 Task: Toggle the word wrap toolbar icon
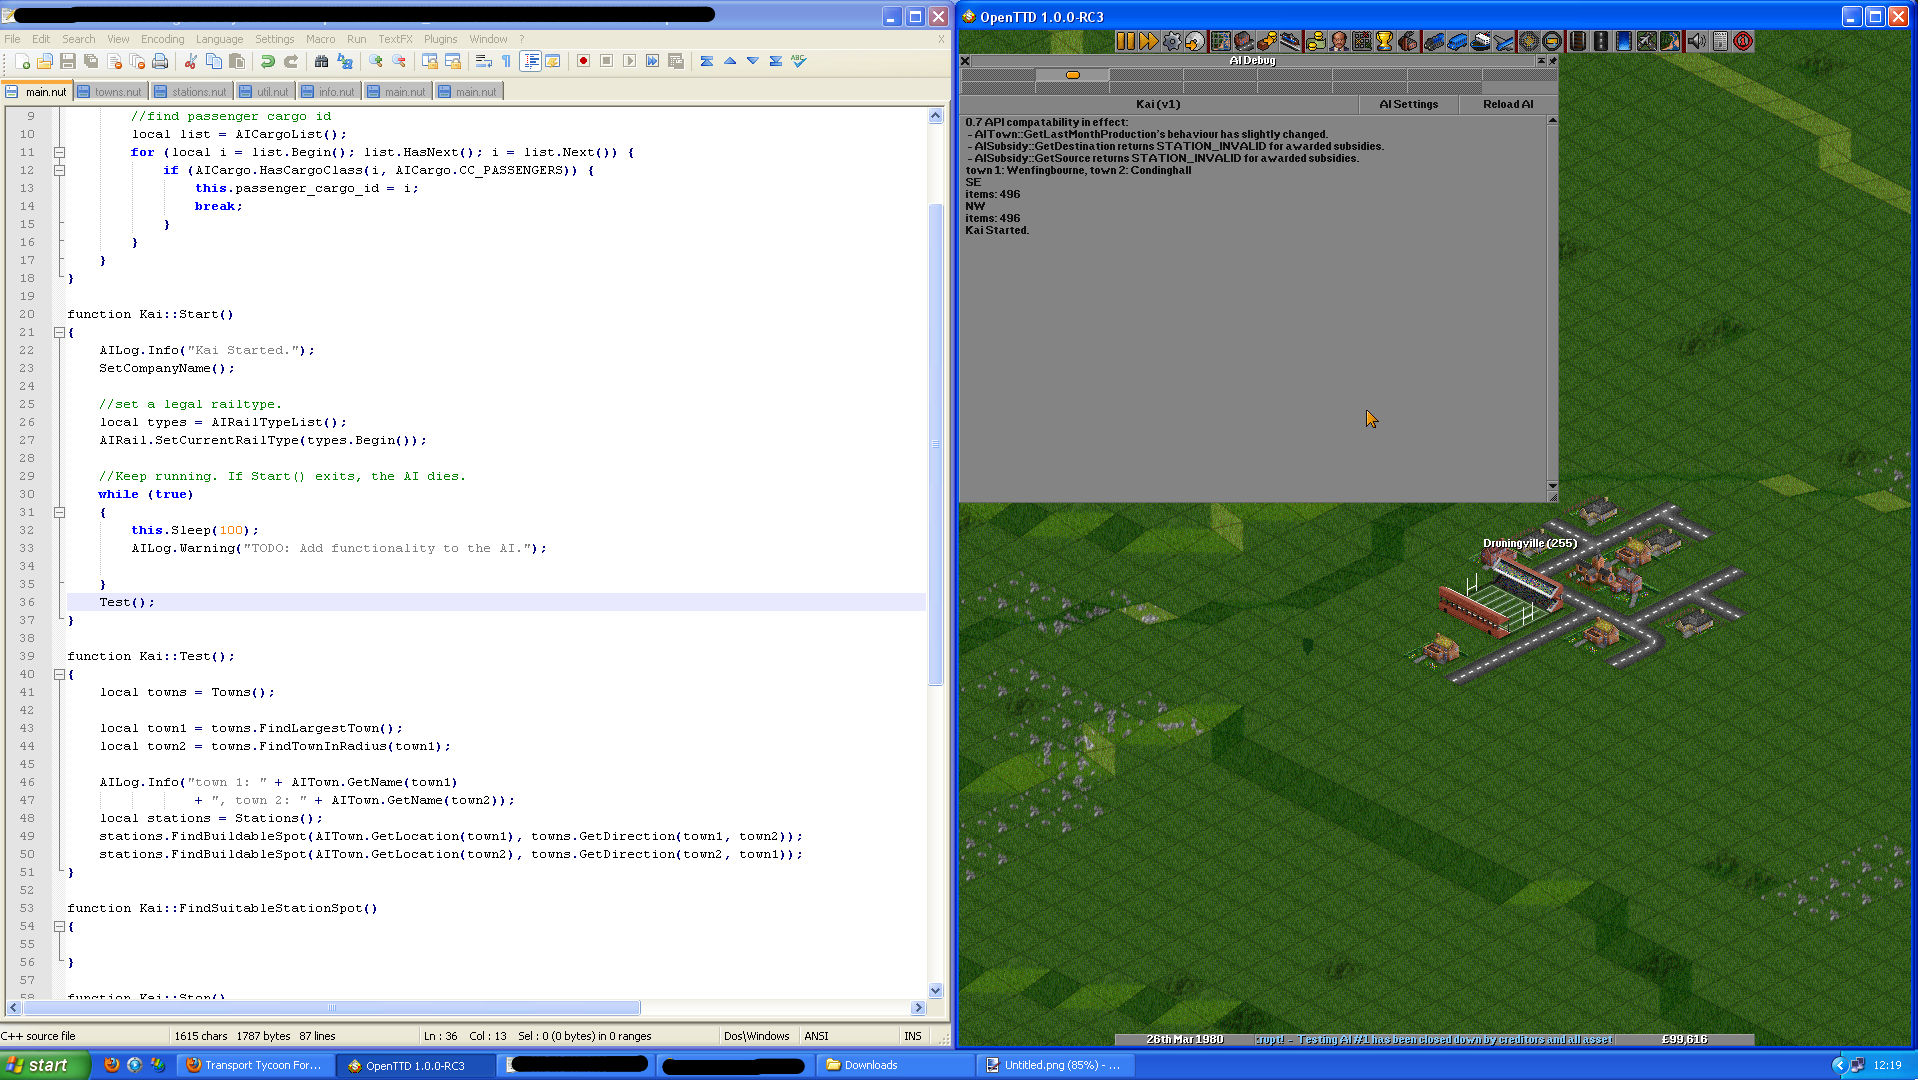click(x=483, y=61)
